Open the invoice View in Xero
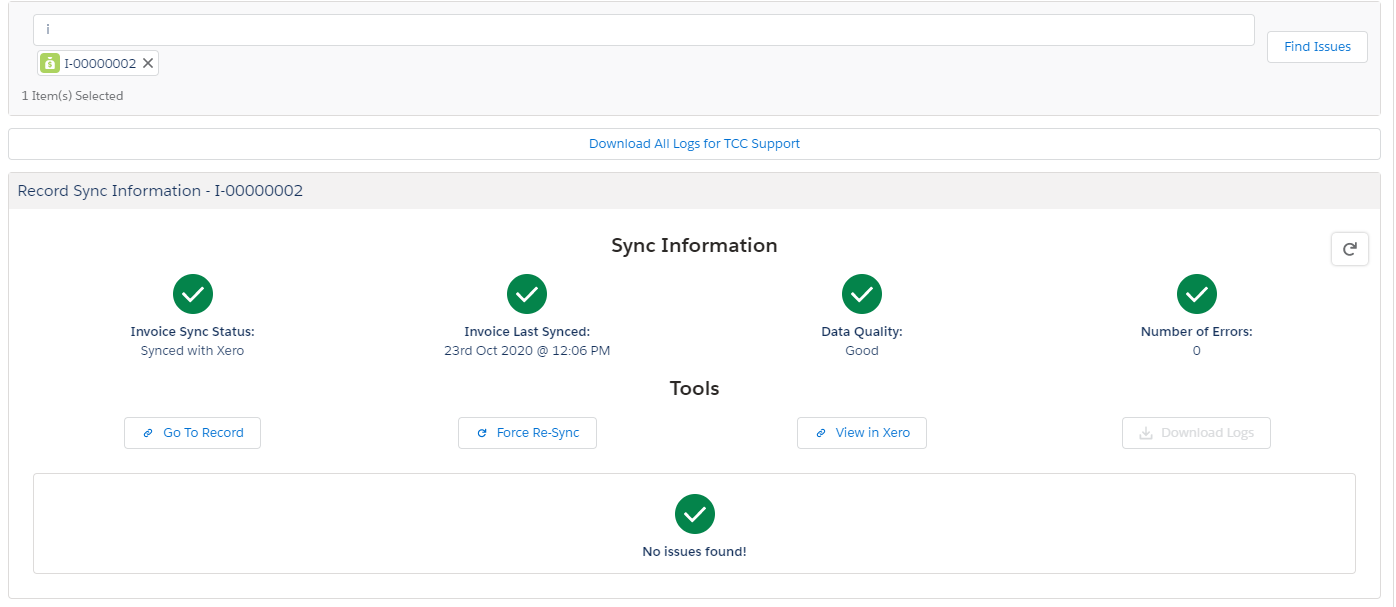Screen dimensions: 1396x607 pos(861,432)
